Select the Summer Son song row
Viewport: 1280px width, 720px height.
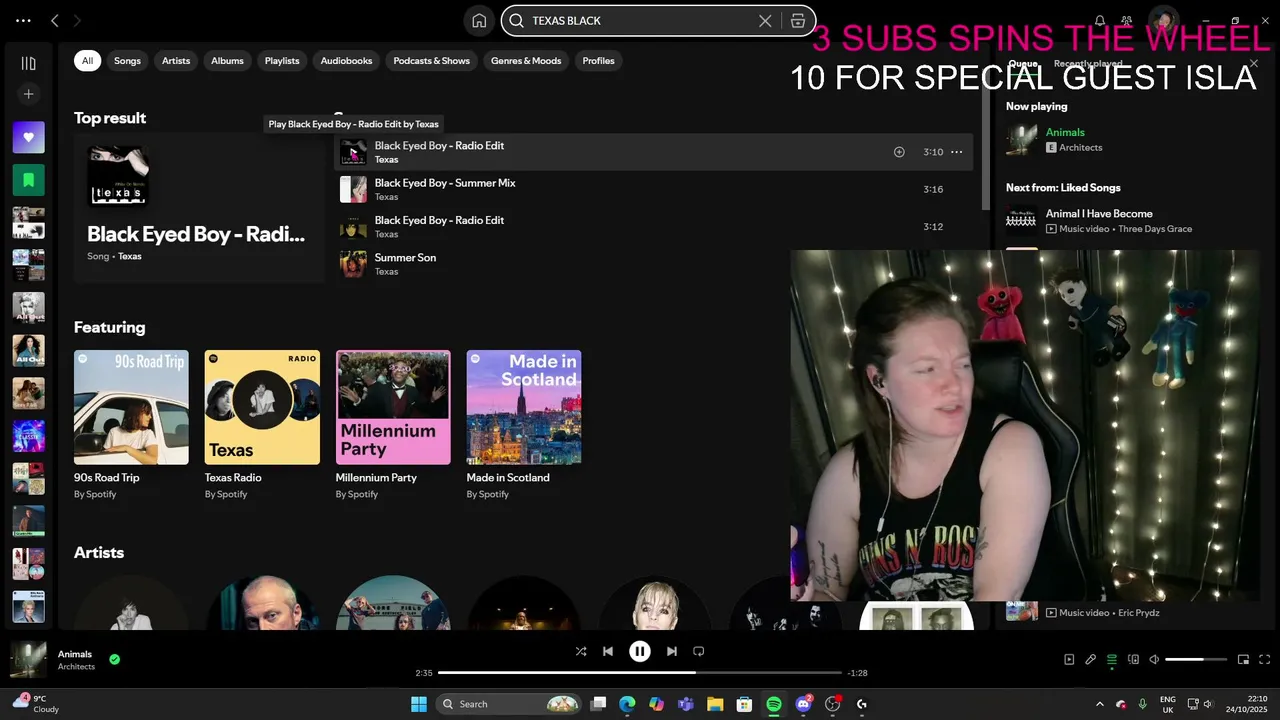[653, 264]
